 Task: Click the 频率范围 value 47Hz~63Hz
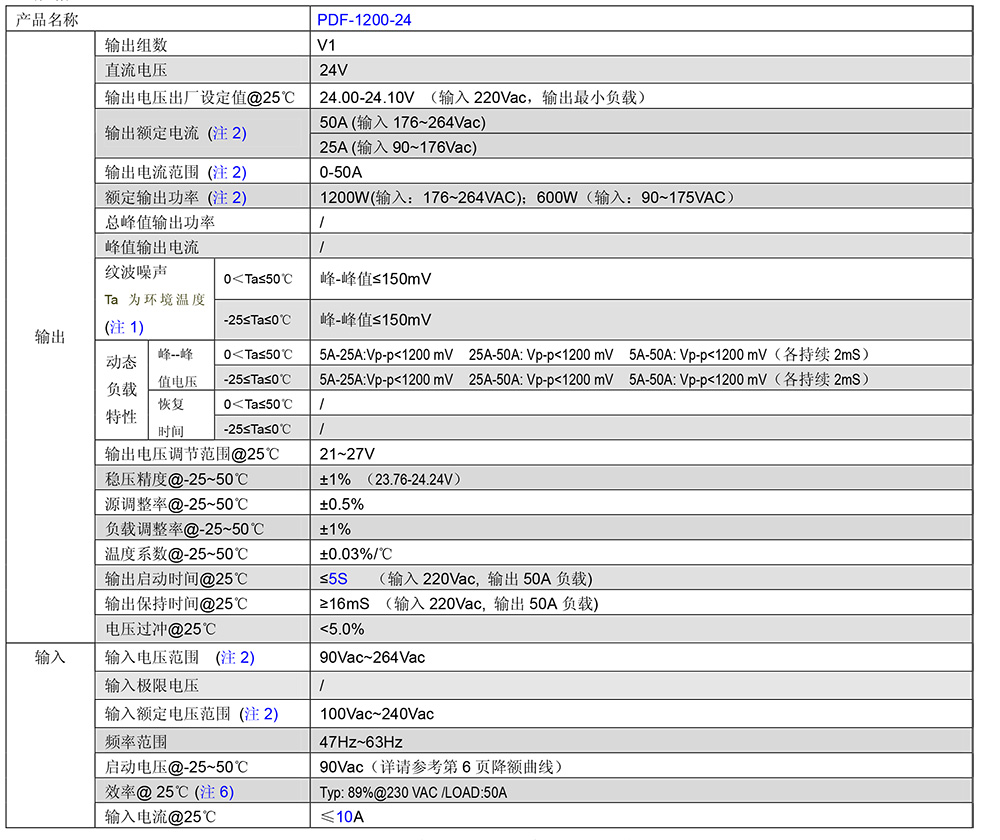361,741
